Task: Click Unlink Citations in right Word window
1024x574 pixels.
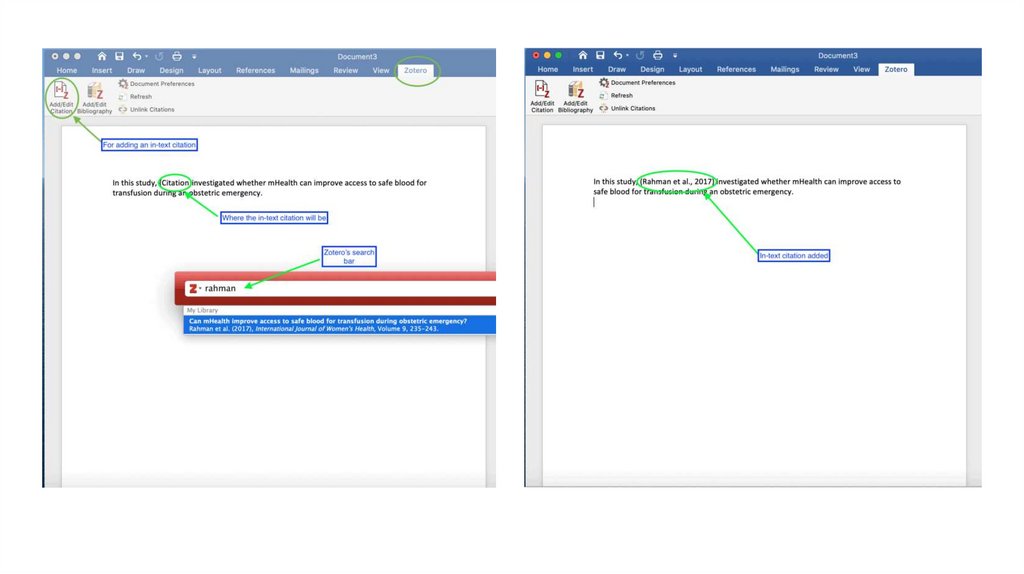Action: point(627,108)
